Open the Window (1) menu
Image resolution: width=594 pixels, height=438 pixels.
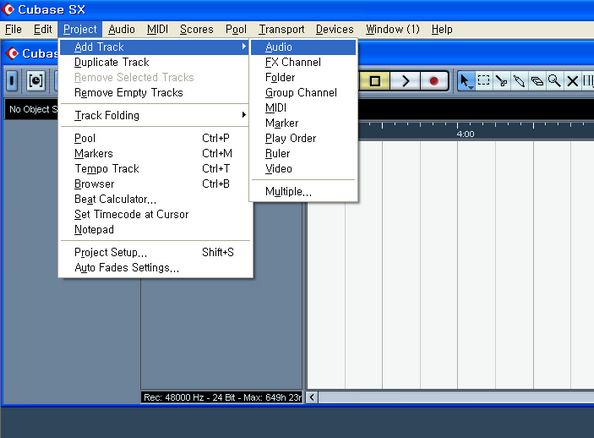click(x=392, y=29)
